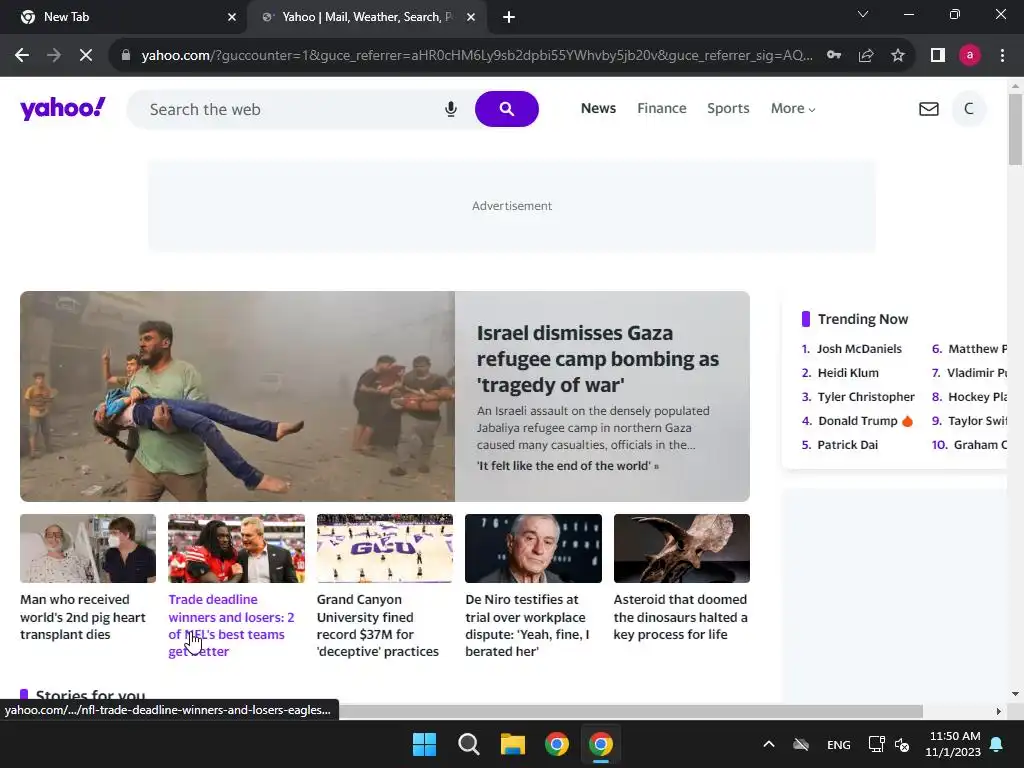Close the New Tab tab

[x=232, y=18]
